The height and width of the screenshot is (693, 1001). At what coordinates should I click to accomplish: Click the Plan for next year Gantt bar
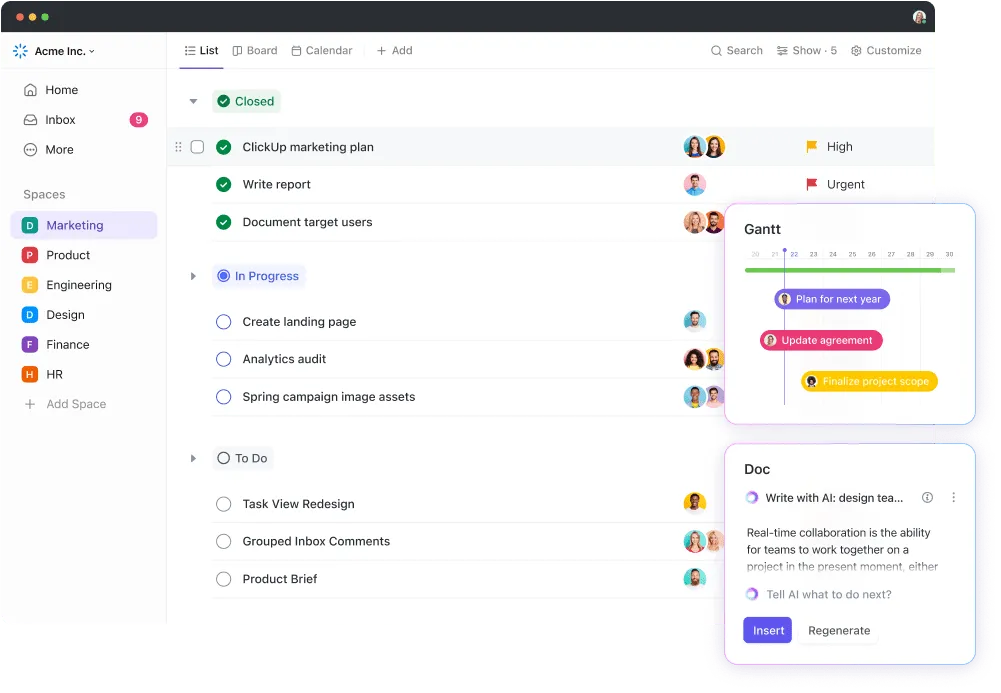[x=832, y=299]
